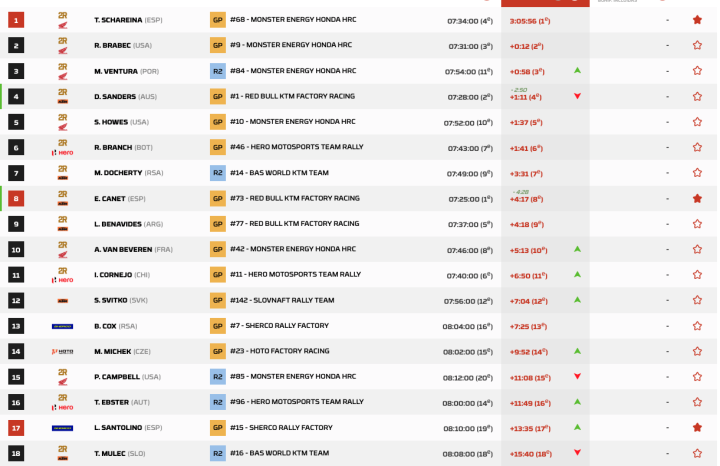Viewport: 720px width, 466px height.
Task: Click red down arrow in D. Sanders row
Action: point(577,96)
